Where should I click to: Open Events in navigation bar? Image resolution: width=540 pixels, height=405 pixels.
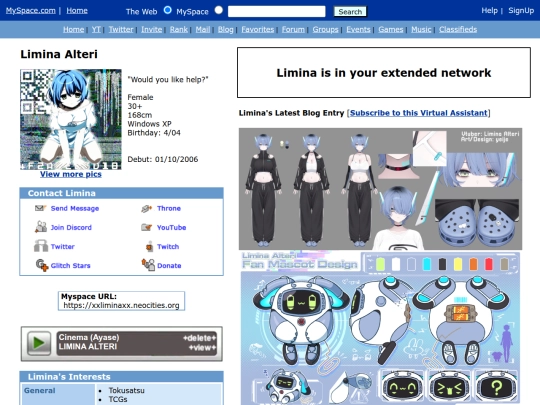pos(358,29)
